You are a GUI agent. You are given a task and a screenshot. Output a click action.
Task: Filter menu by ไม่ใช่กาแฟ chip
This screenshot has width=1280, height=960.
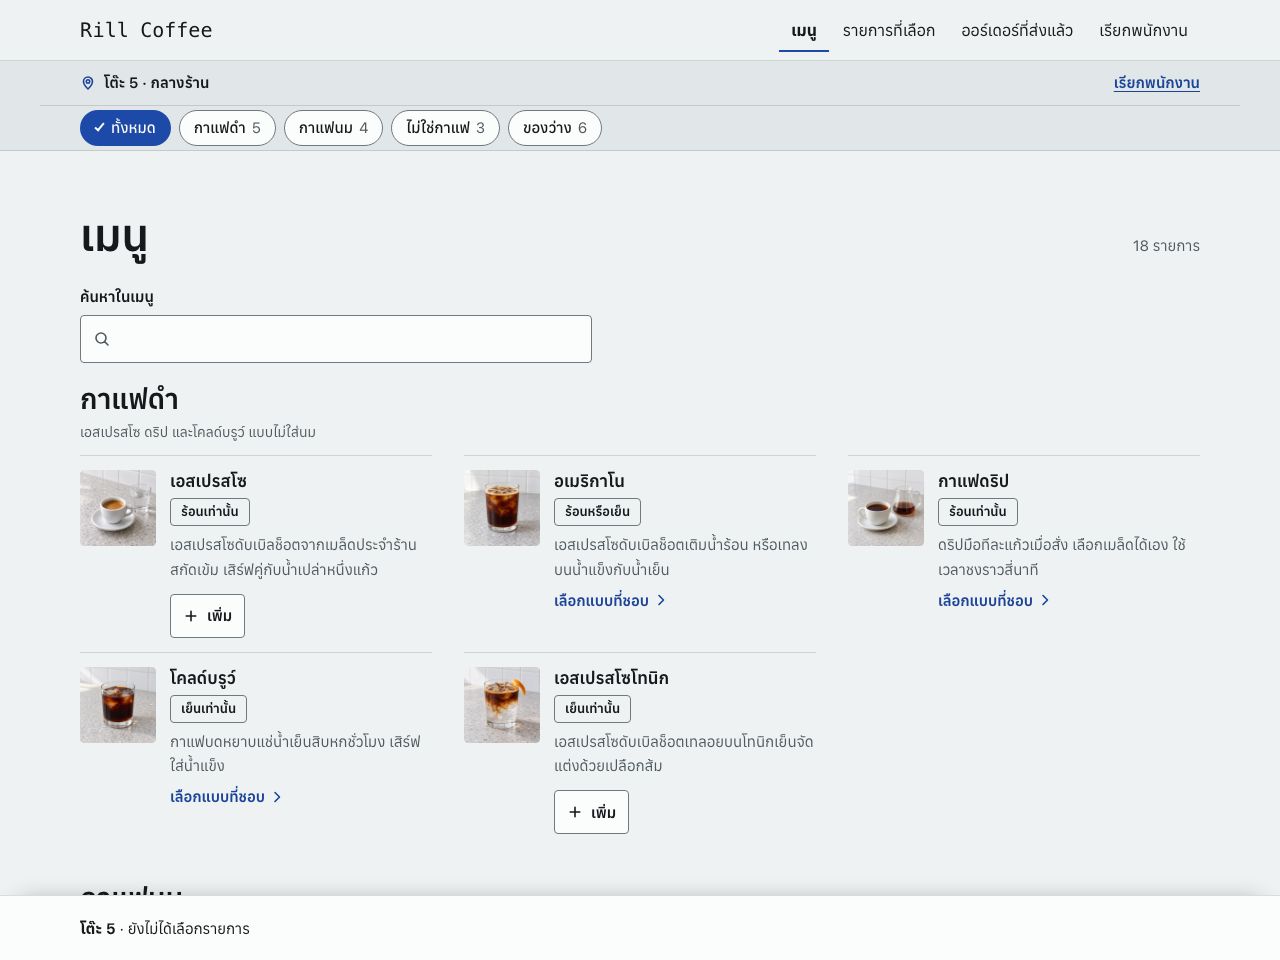(445, 128)
